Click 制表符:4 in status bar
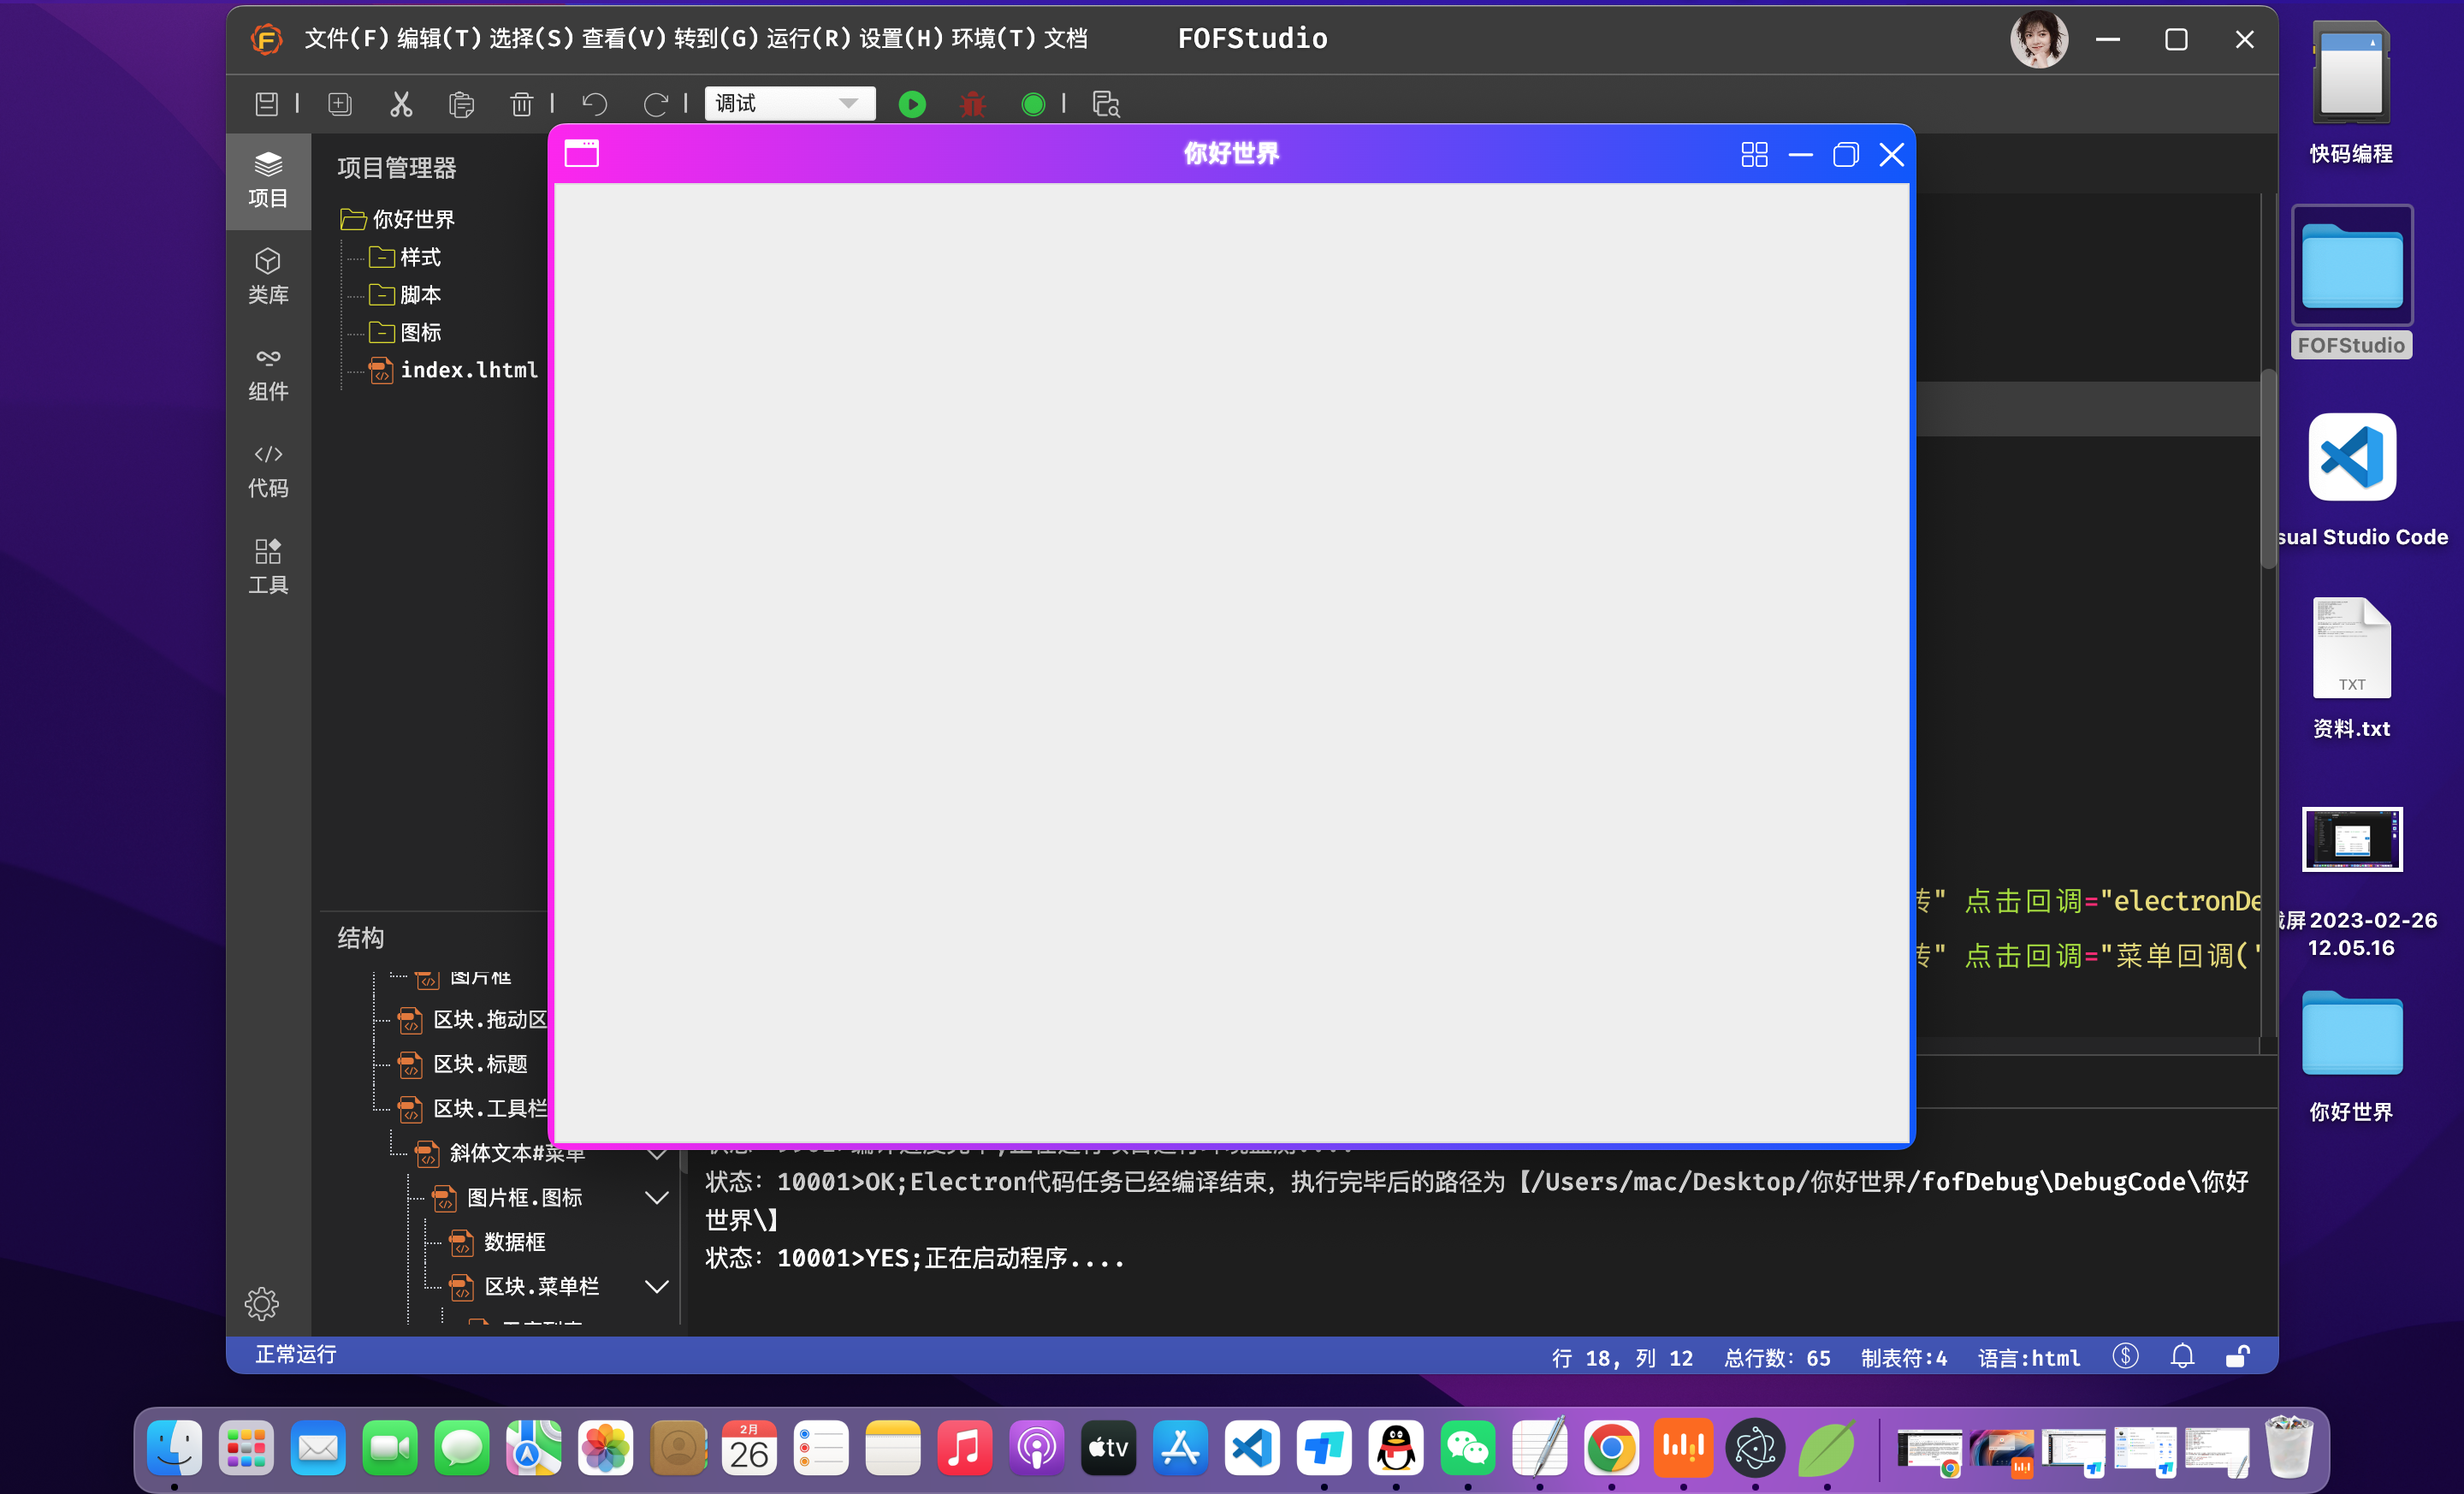 tap(1904, 1357)
